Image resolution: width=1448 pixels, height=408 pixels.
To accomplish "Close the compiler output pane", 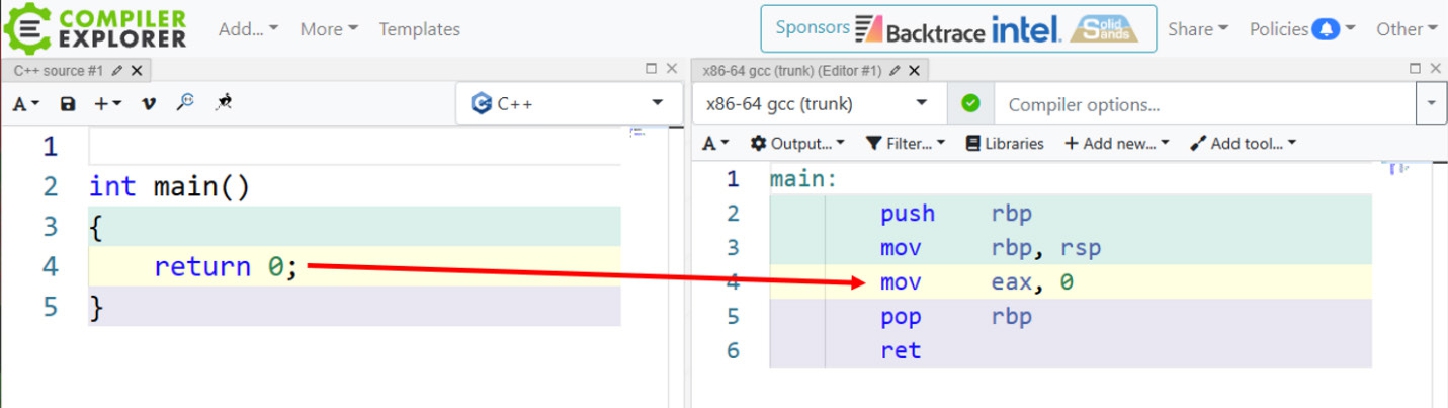I will click(x=1435, y=69).
